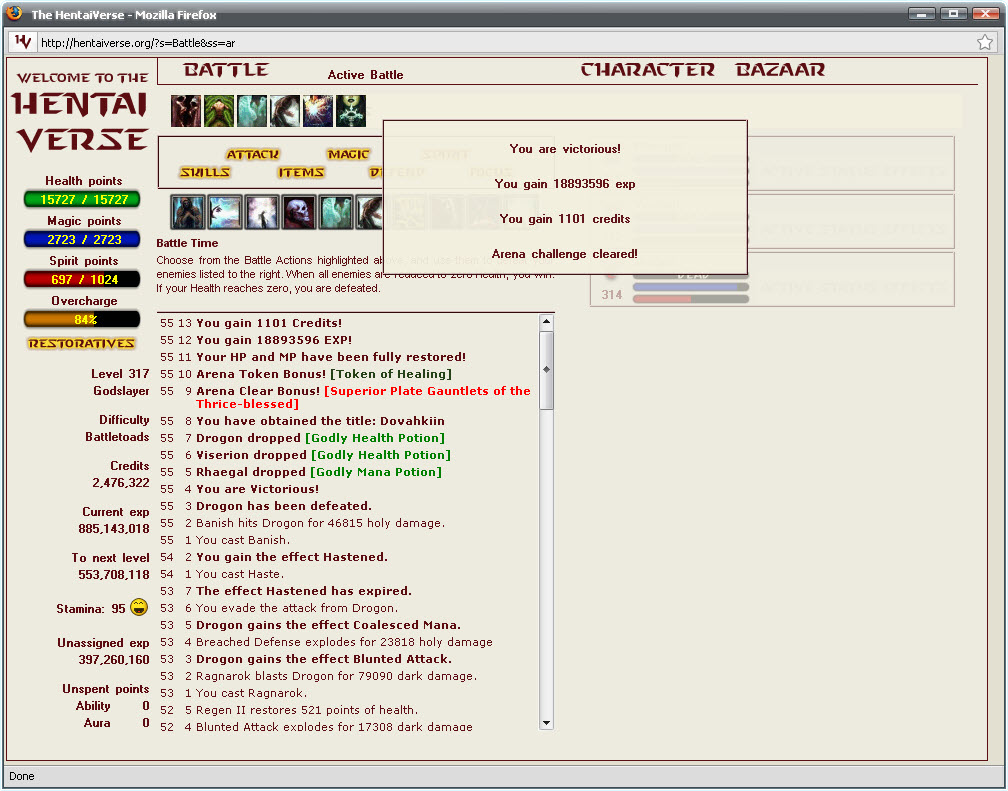Click the HentaiVerse logo
The height and width of the screenshot is (791, 1008).
click(x=82, y=112)
